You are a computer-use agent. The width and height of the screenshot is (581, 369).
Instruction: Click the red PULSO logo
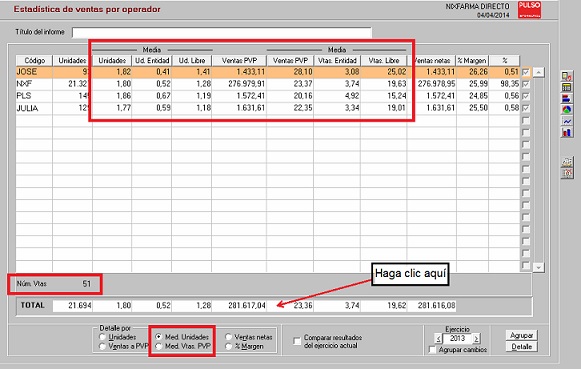[529, 10]
